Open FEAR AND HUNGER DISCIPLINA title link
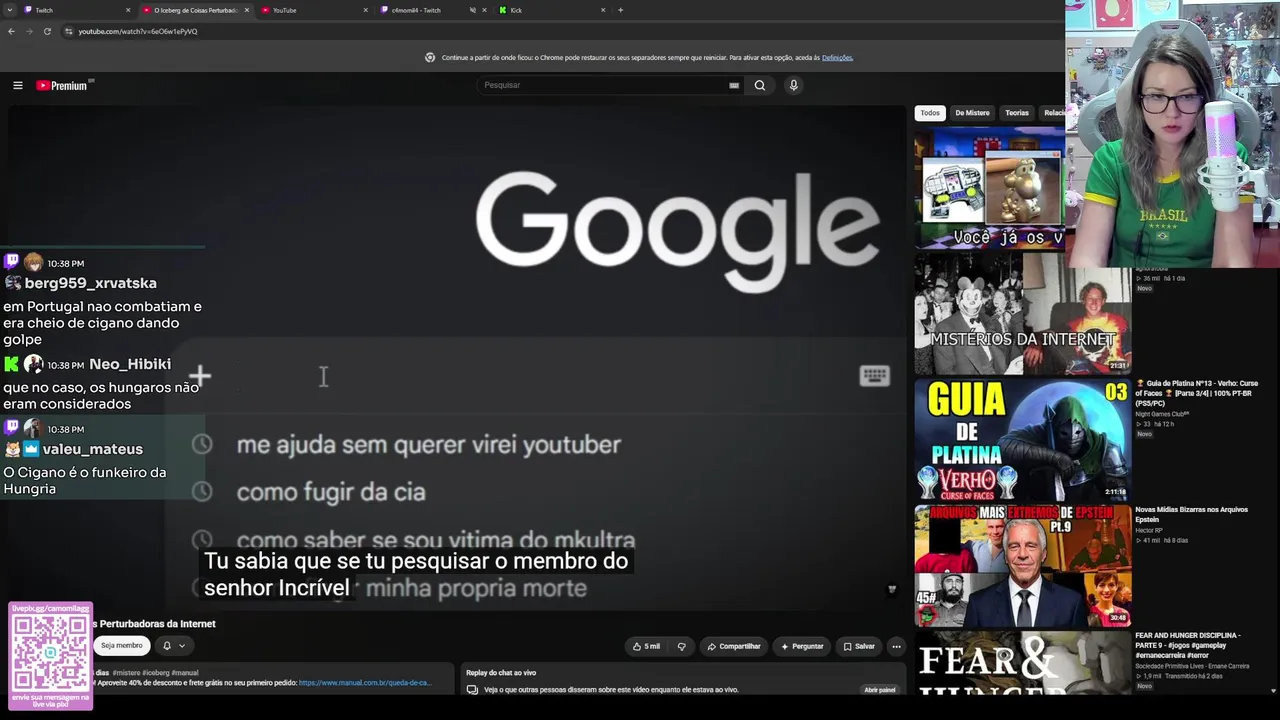Image resolution: width=1280 pixels, height=720 pixels. [x=1188, y=645]
